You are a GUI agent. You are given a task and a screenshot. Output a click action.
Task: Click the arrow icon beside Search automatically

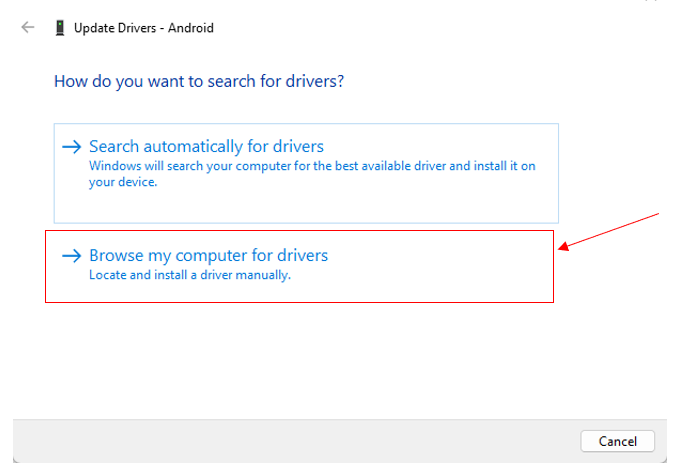click(x=71, y=147)
